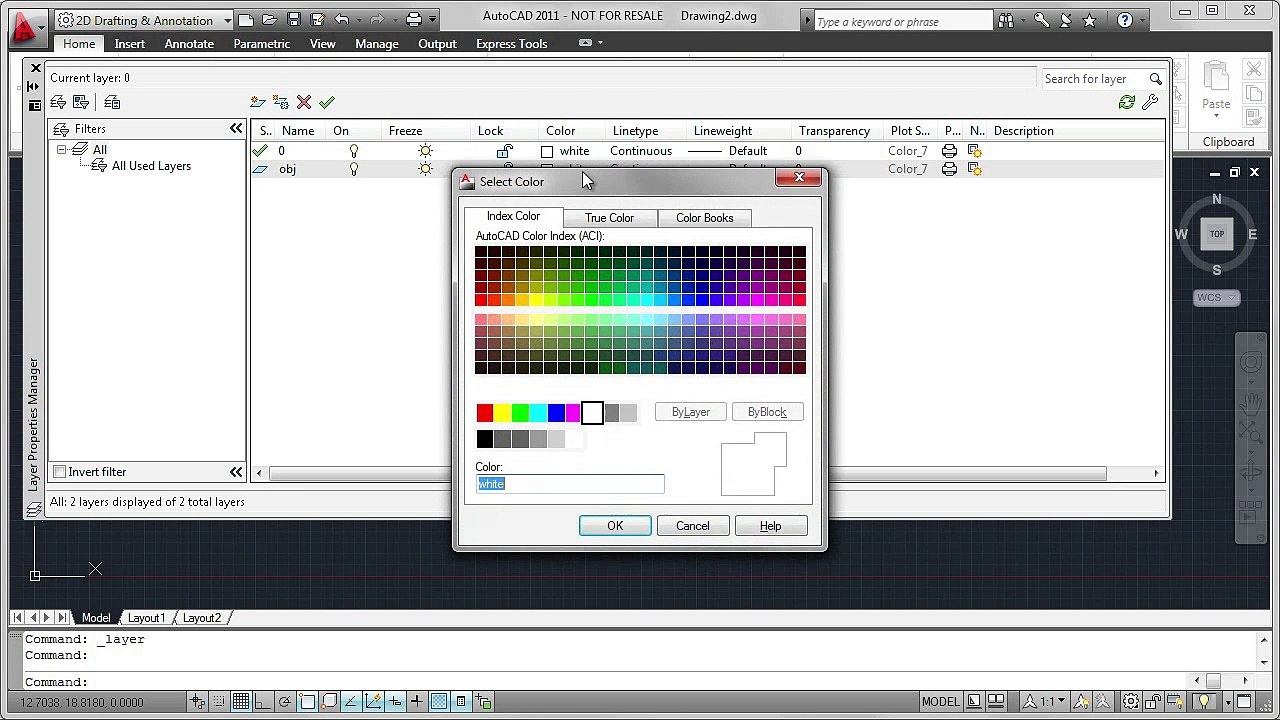Screen dimensions: 1280x720
Task: Click the ByBlock button
Action: [x=767, y=412]
